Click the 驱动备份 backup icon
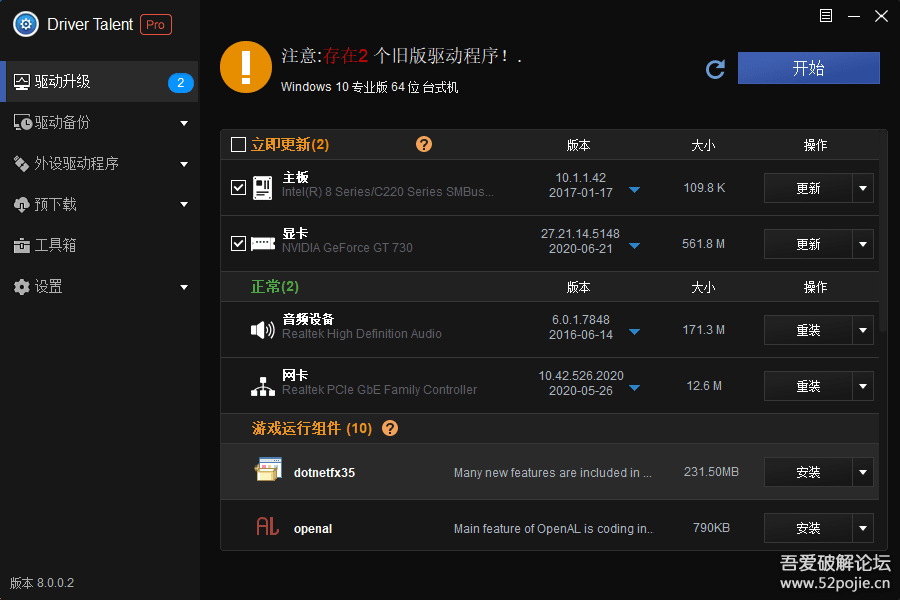The height and width of the screenshot is (600, 900). [x=22, y=123]
